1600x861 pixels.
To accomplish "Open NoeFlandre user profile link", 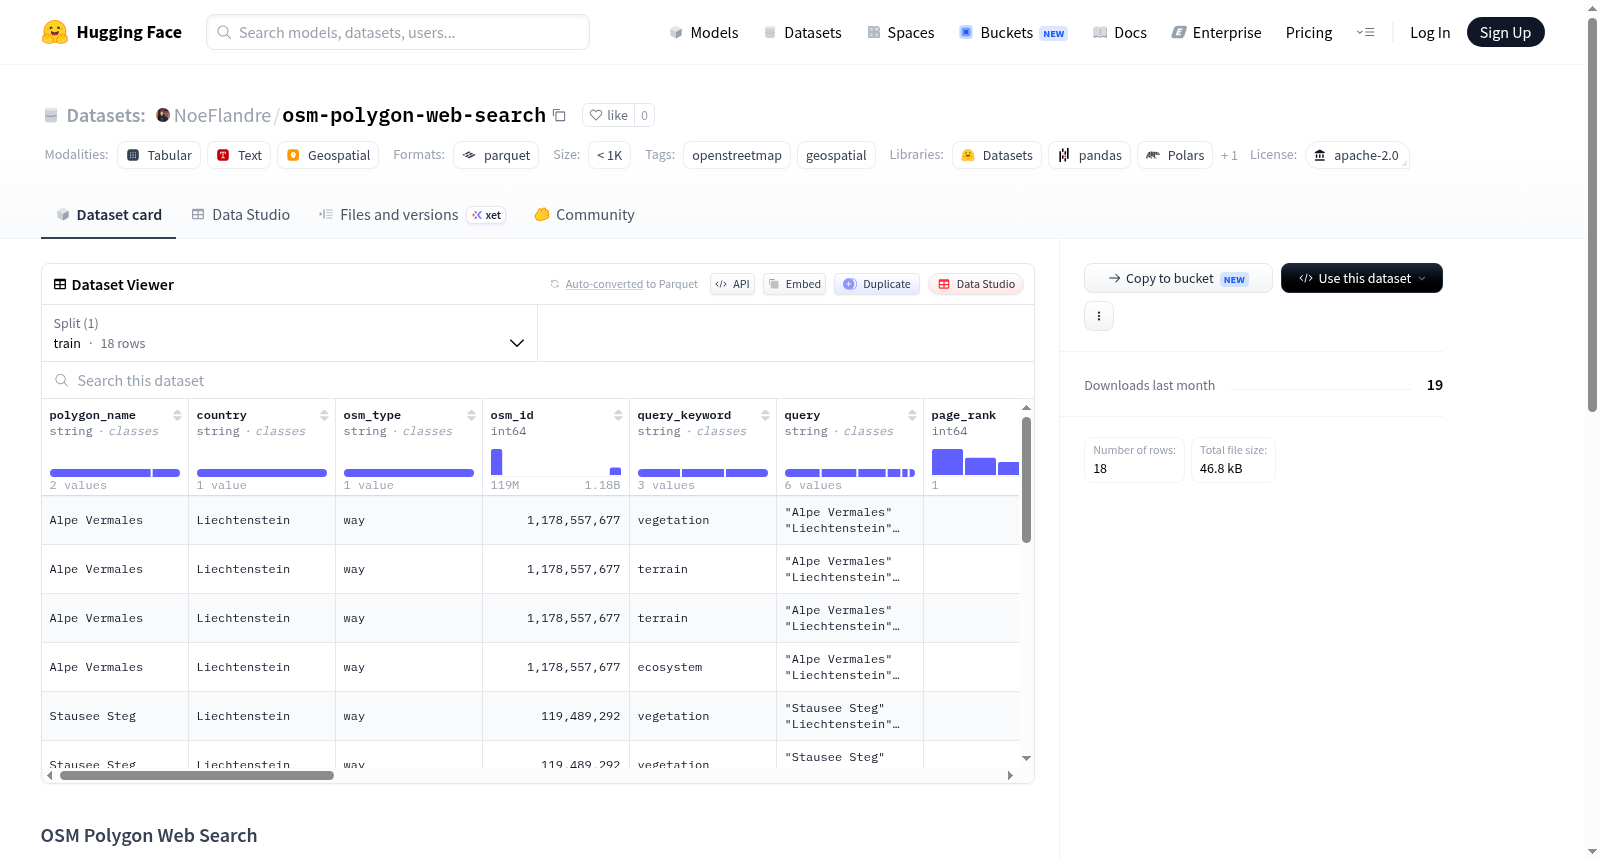I will 222,115.
